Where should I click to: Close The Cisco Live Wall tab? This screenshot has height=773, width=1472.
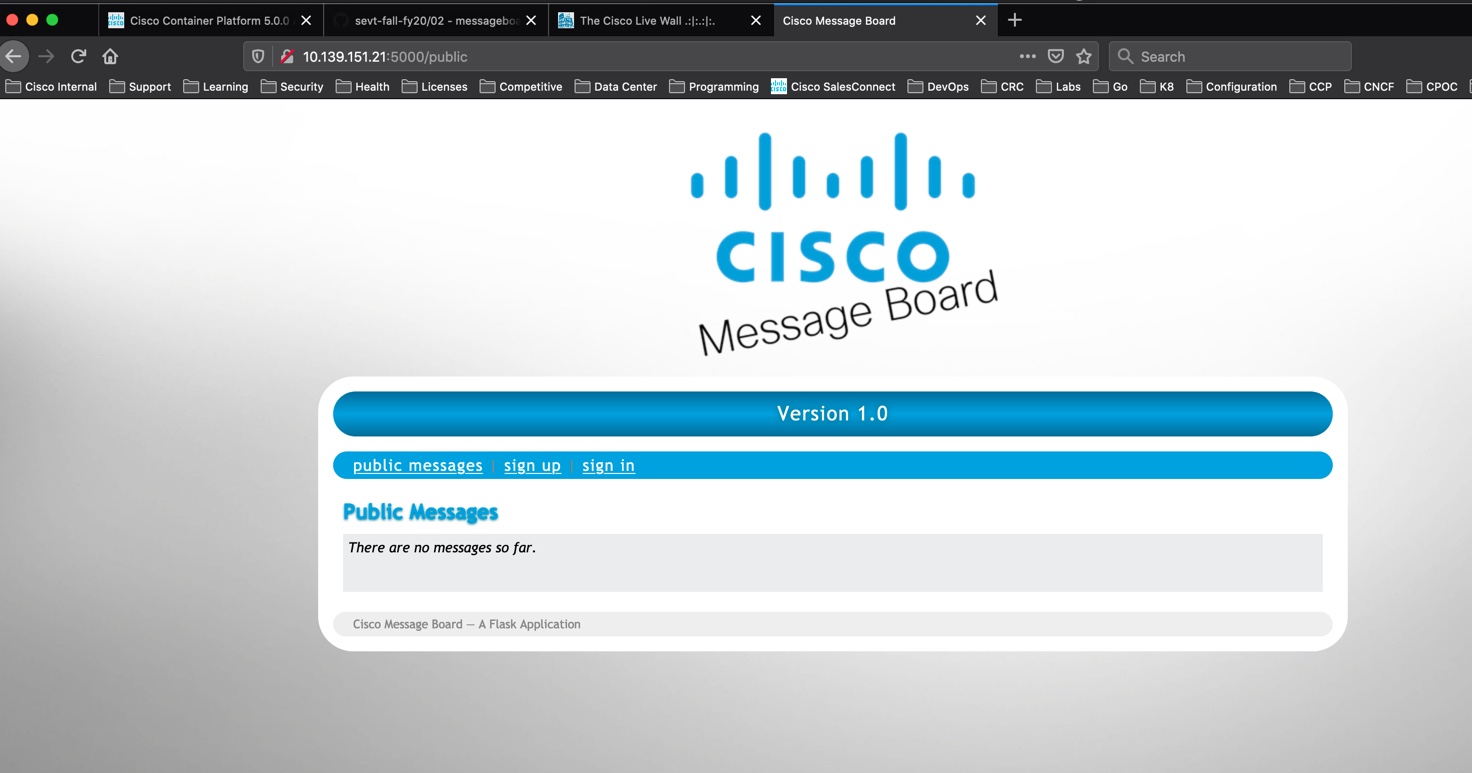pyautogui.click(x=756, y=20)
